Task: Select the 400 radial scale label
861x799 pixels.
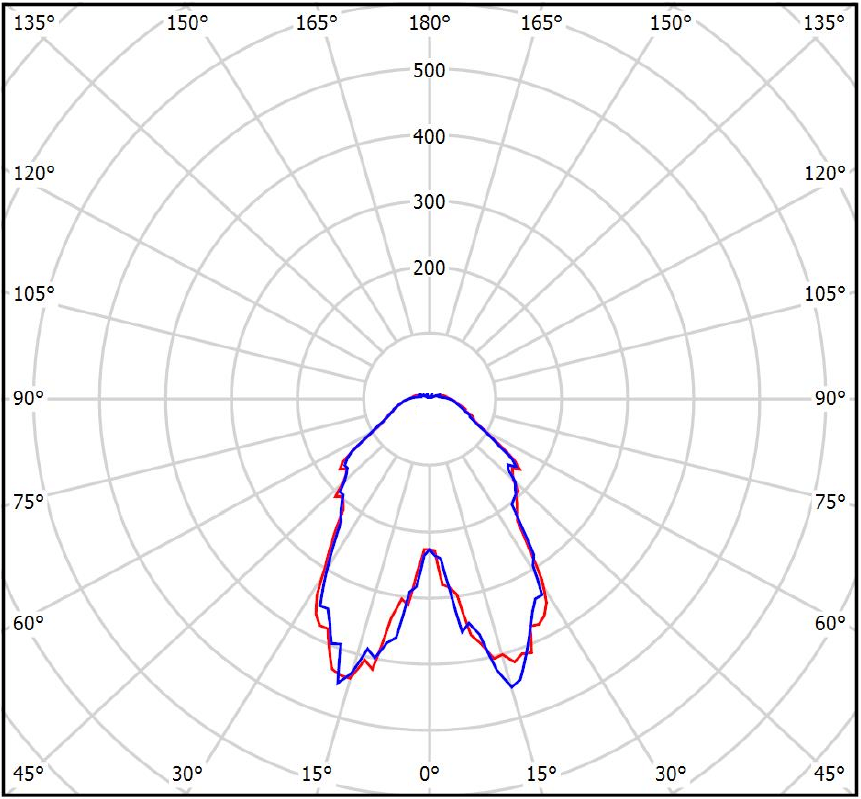Action: [x=429, y=137]
